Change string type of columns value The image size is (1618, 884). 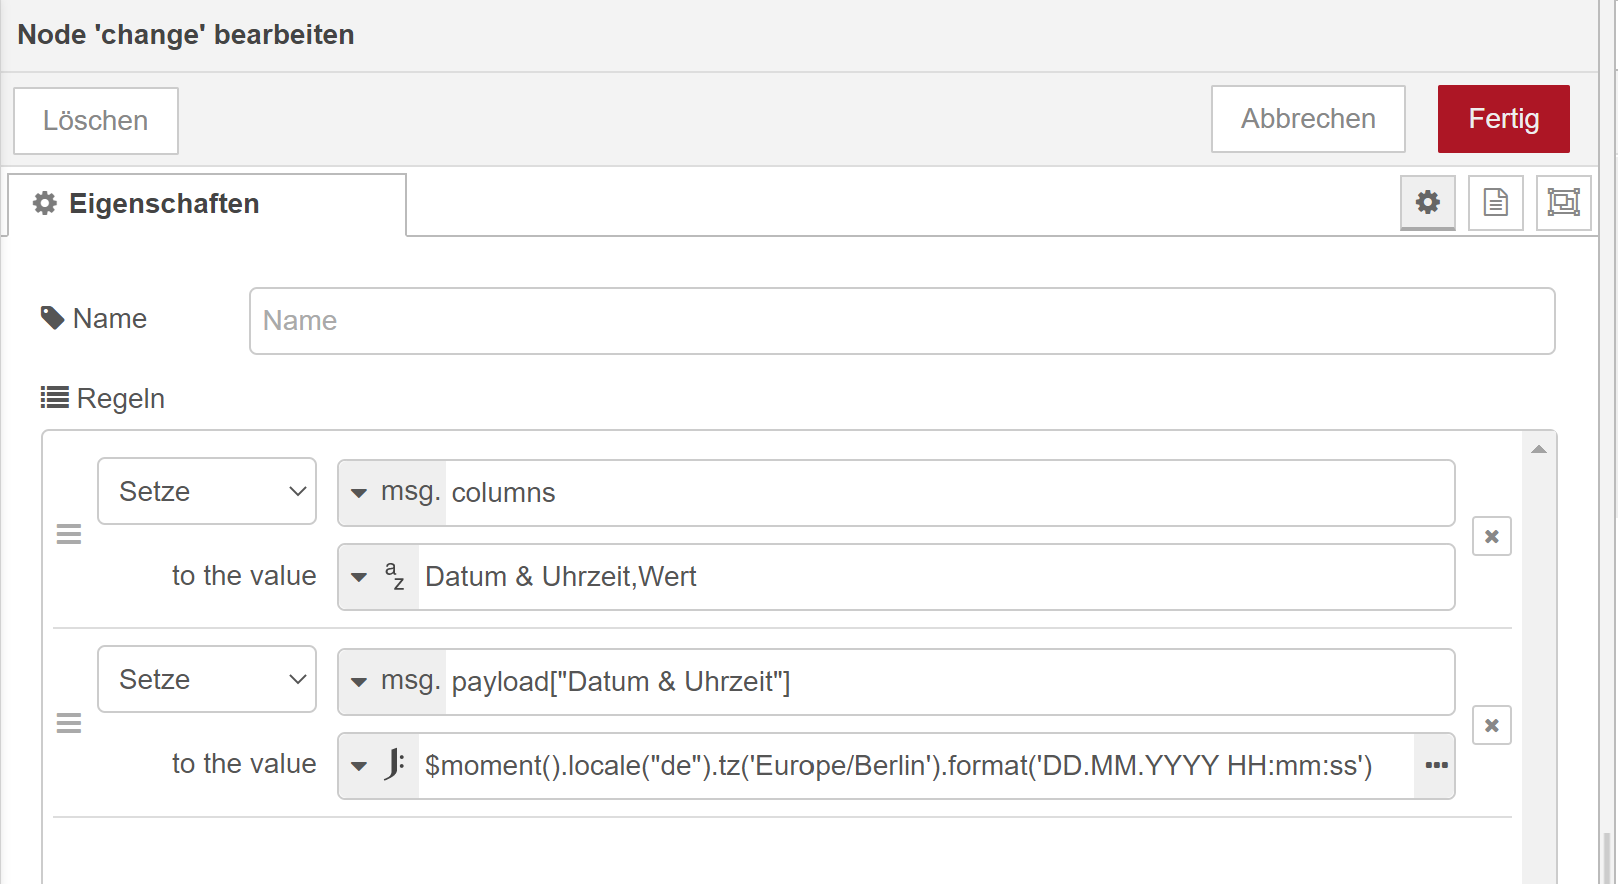(x=379, y=577)
